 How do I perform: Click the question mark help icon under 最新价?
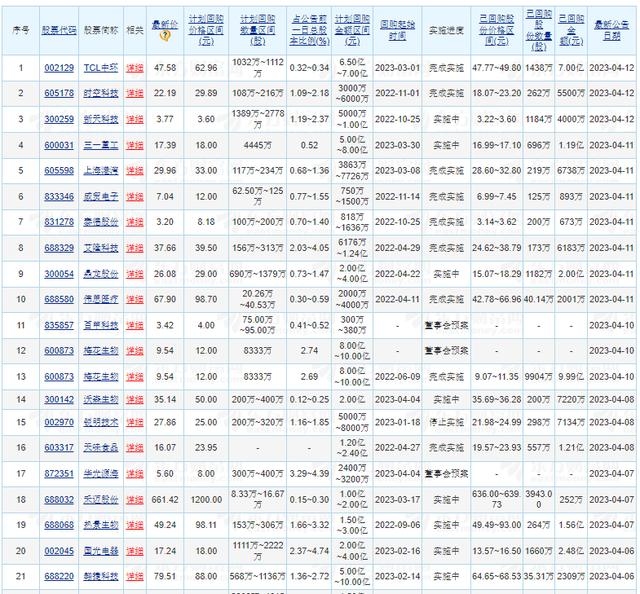pyautogui.click(x=165, y=36)
